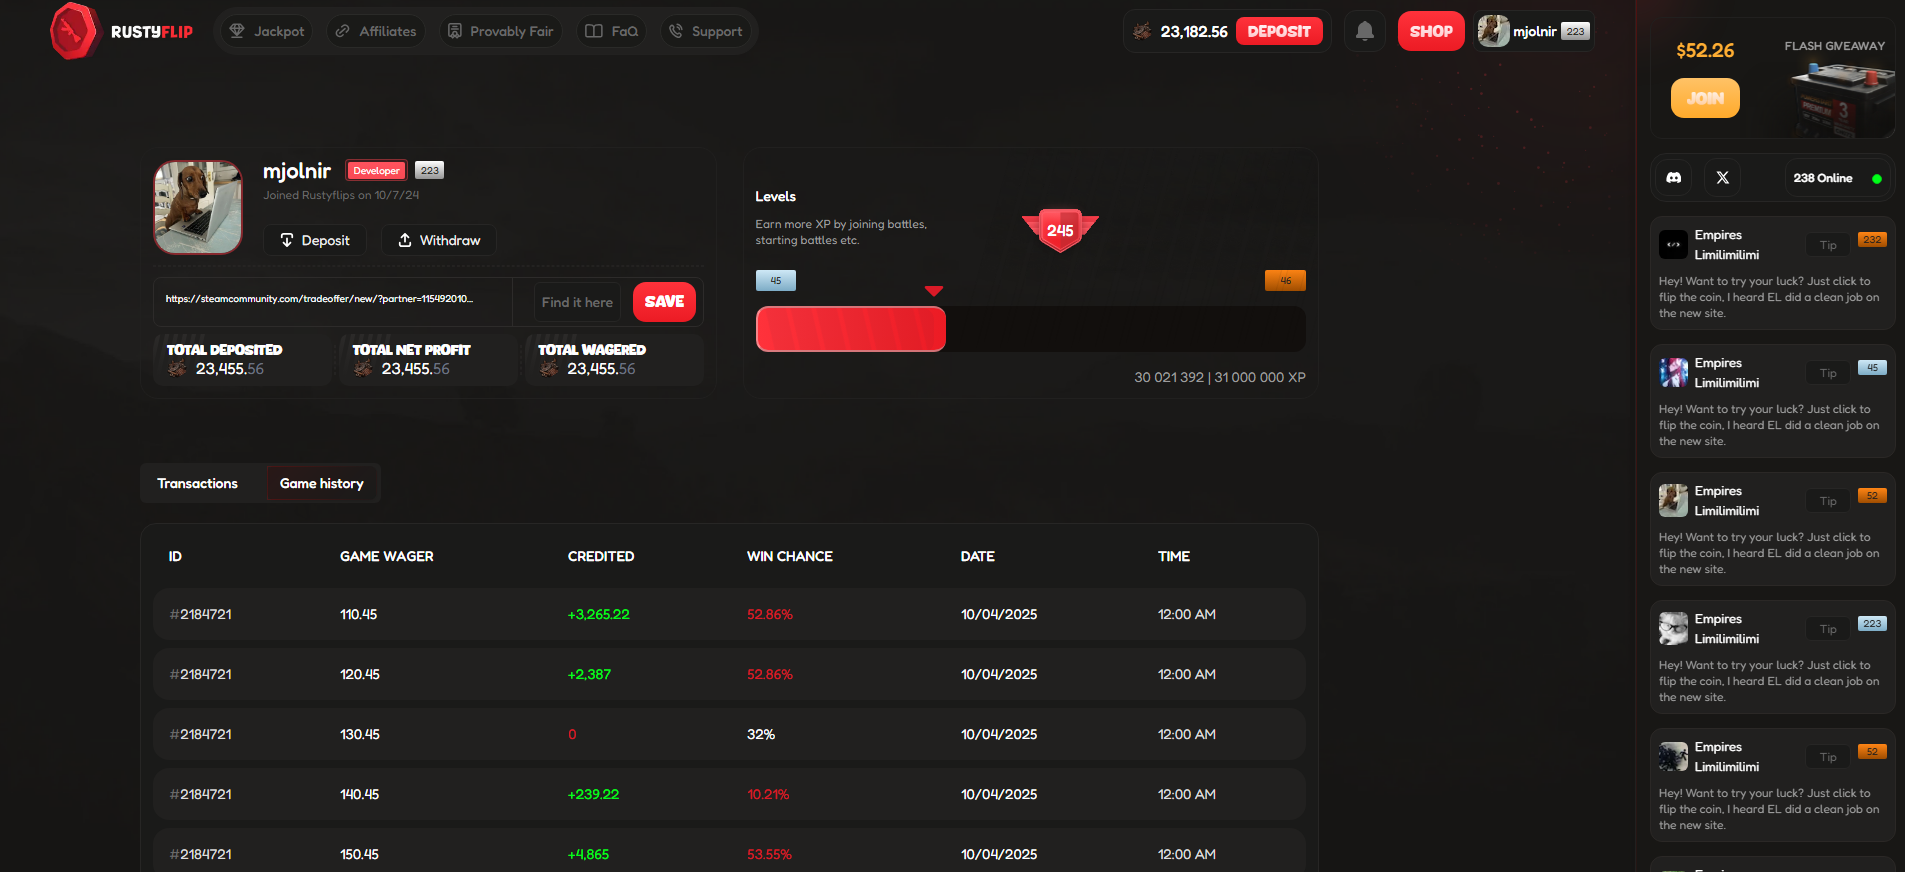
Task: Click the SAVE trade link button
Action: click(x=664, y=302)
